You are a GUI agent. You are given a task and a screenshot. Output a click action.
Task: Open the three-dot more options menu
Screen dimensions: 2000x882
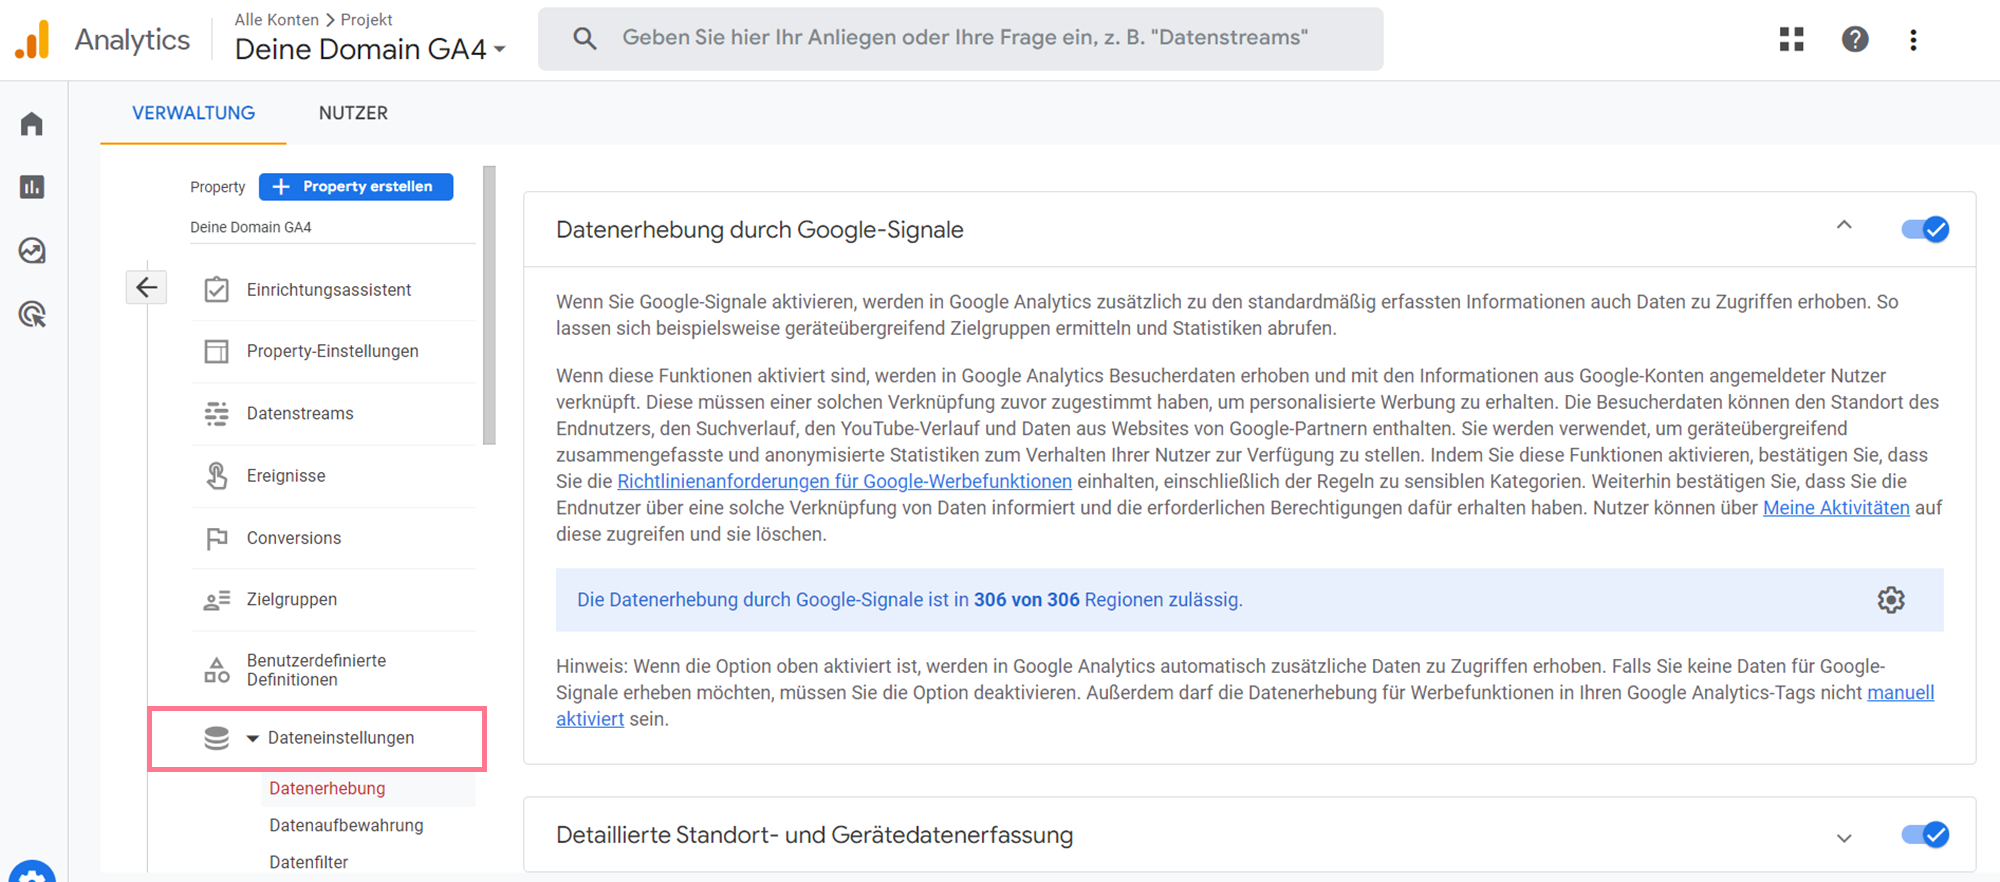click(1913, 40)
